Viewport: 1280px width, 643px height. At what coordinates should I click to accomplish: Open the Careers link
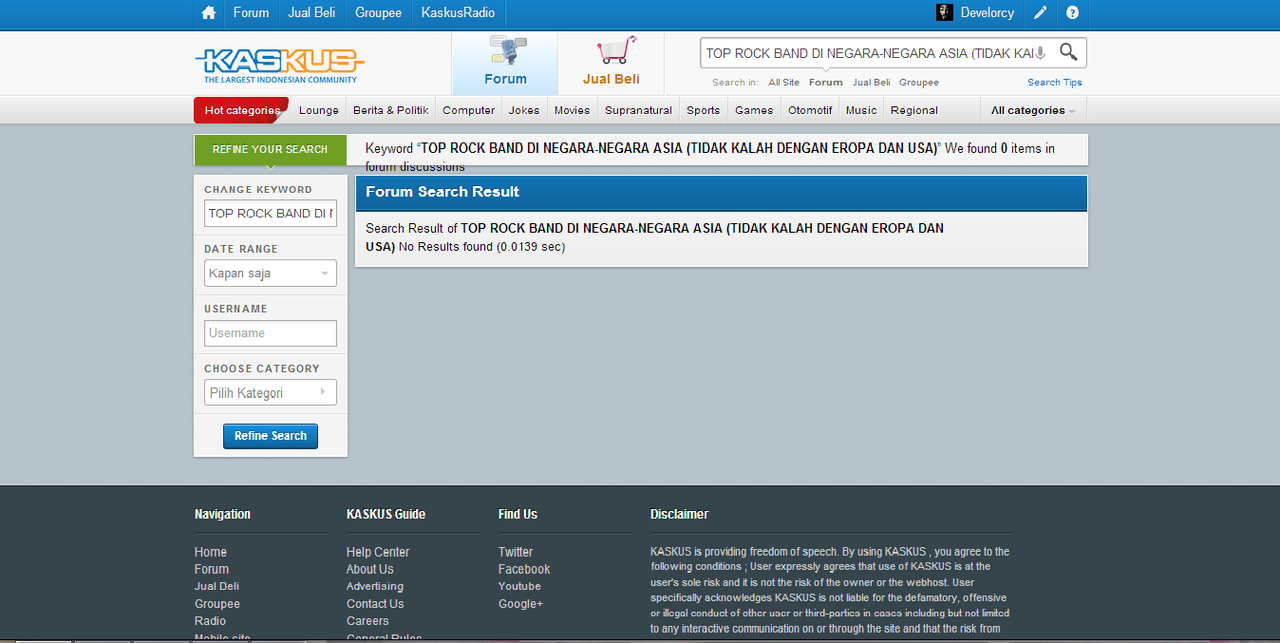pyautogui.click(x=368, y=621)
